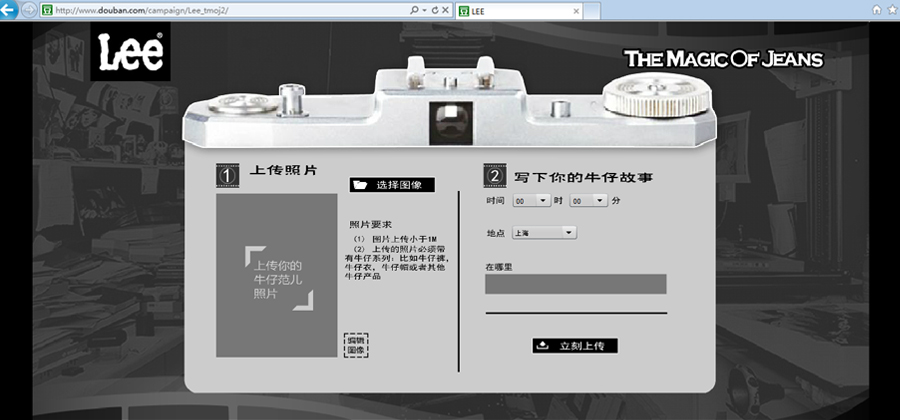Viewport: 900px width, 420px height.
Task: Open the minute dropdown before 分
Action: pyautogui.click(x=588, y=201)
